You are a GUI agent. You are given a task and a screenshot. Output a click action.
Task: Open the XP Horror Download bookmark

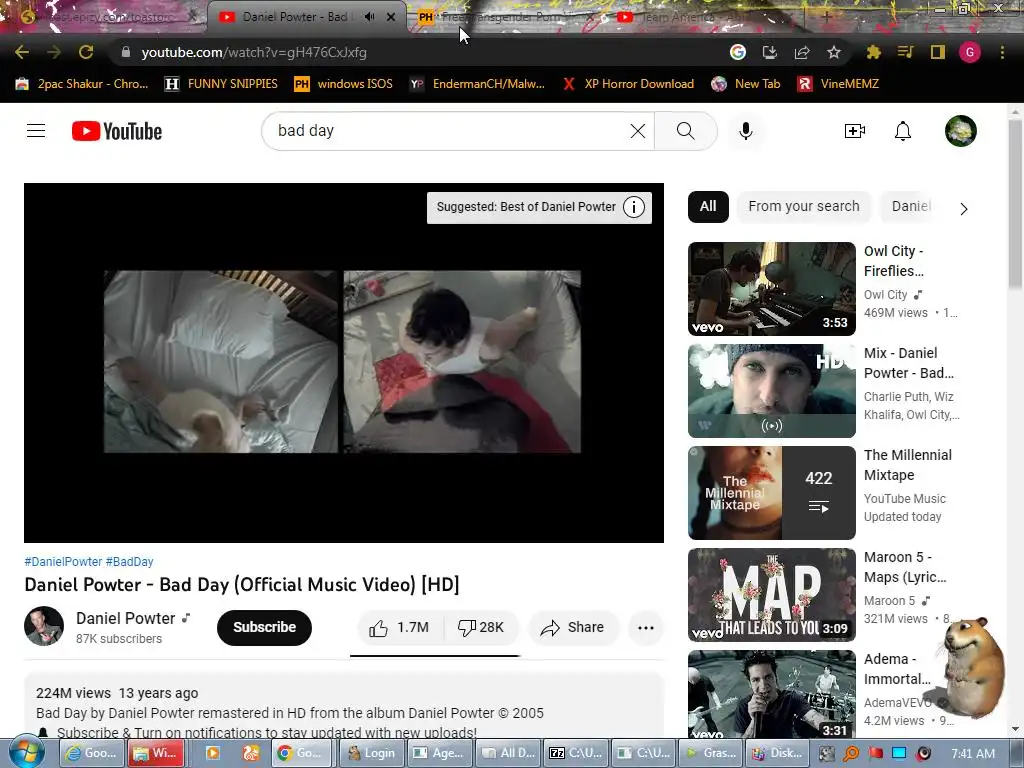628,84
